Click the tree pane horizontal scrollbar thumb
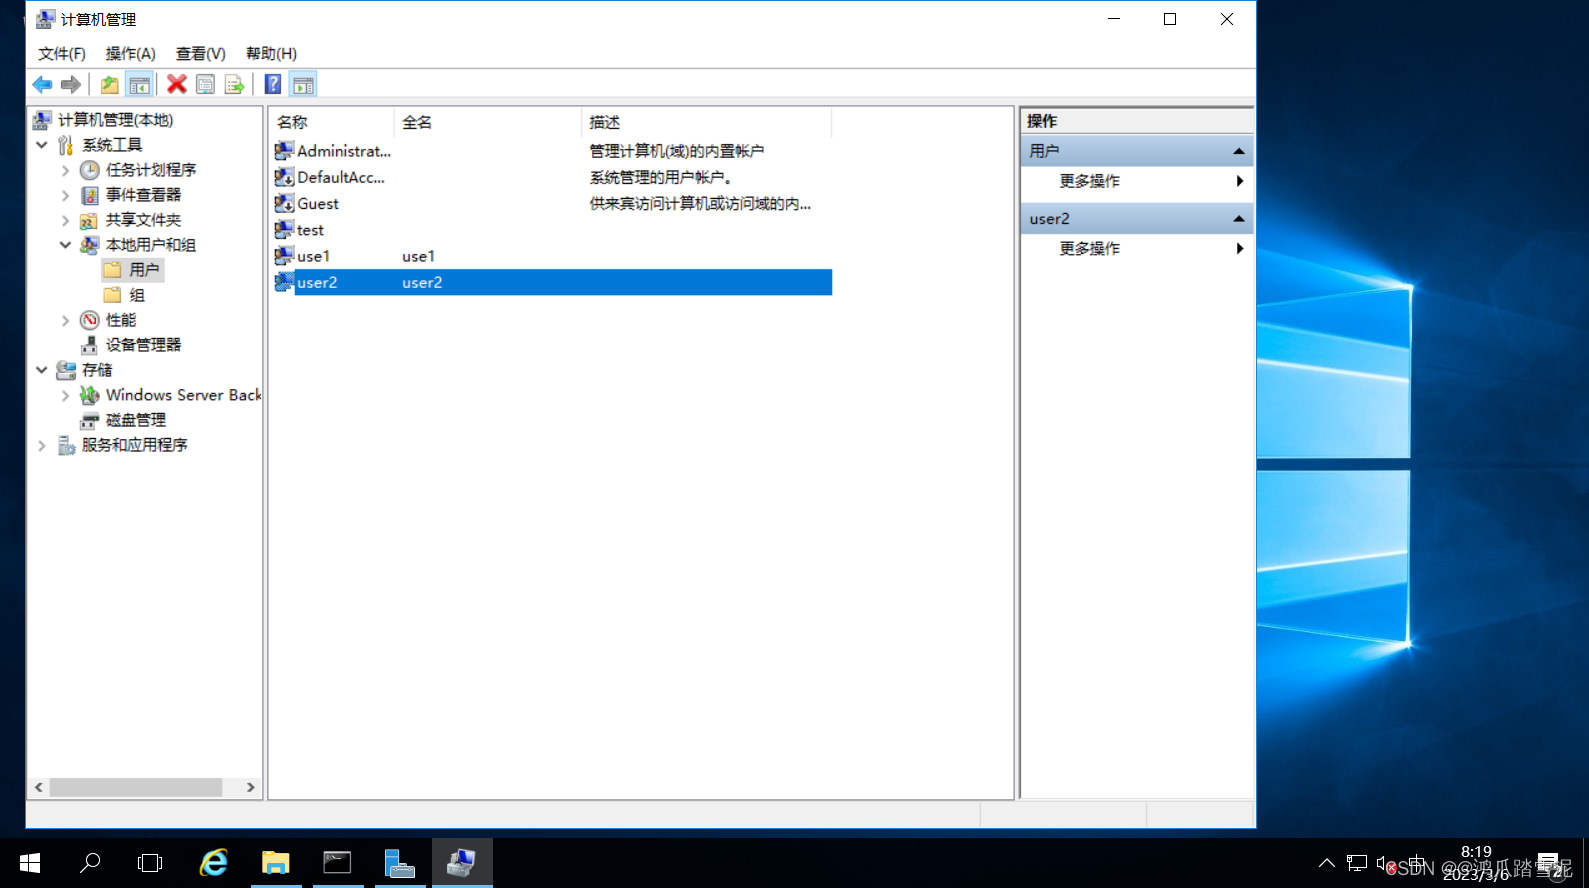The width and height of the screenshot is (1589, 888). (136, 787)
